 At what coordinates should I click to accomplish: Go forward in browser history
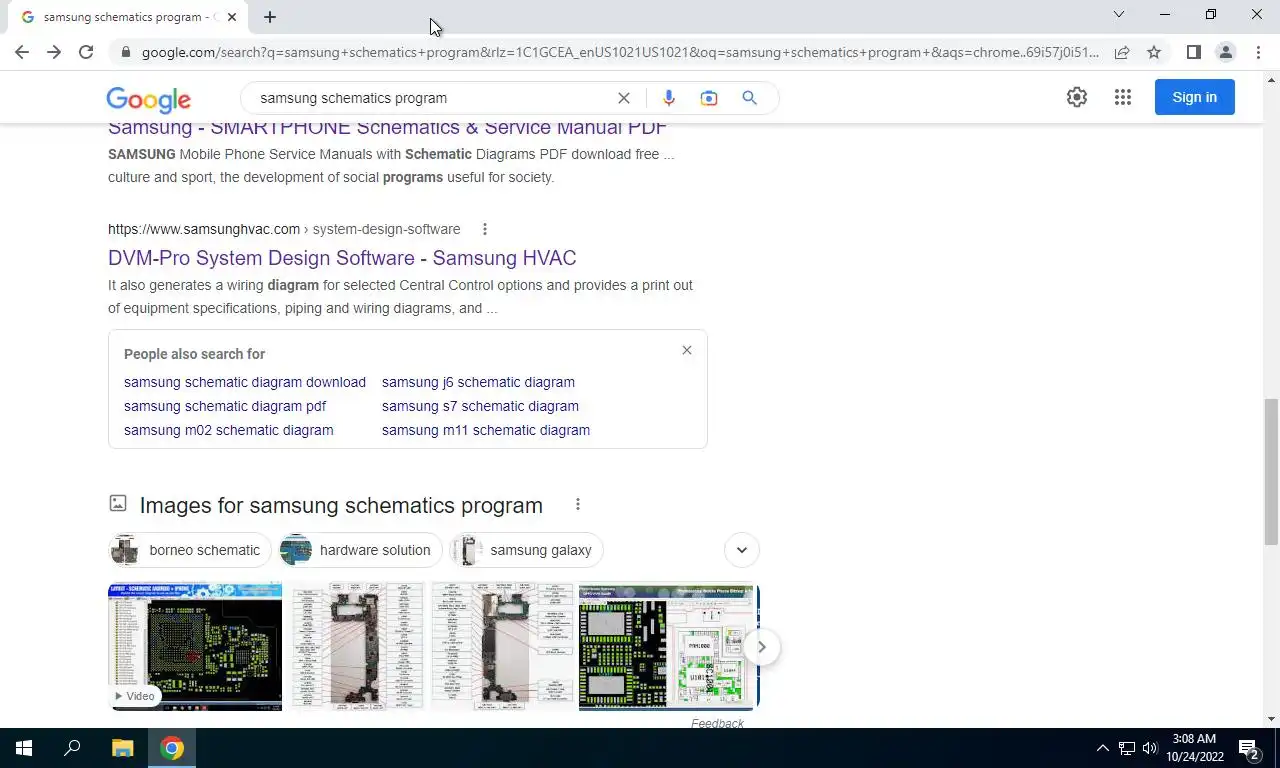point(54,52)
